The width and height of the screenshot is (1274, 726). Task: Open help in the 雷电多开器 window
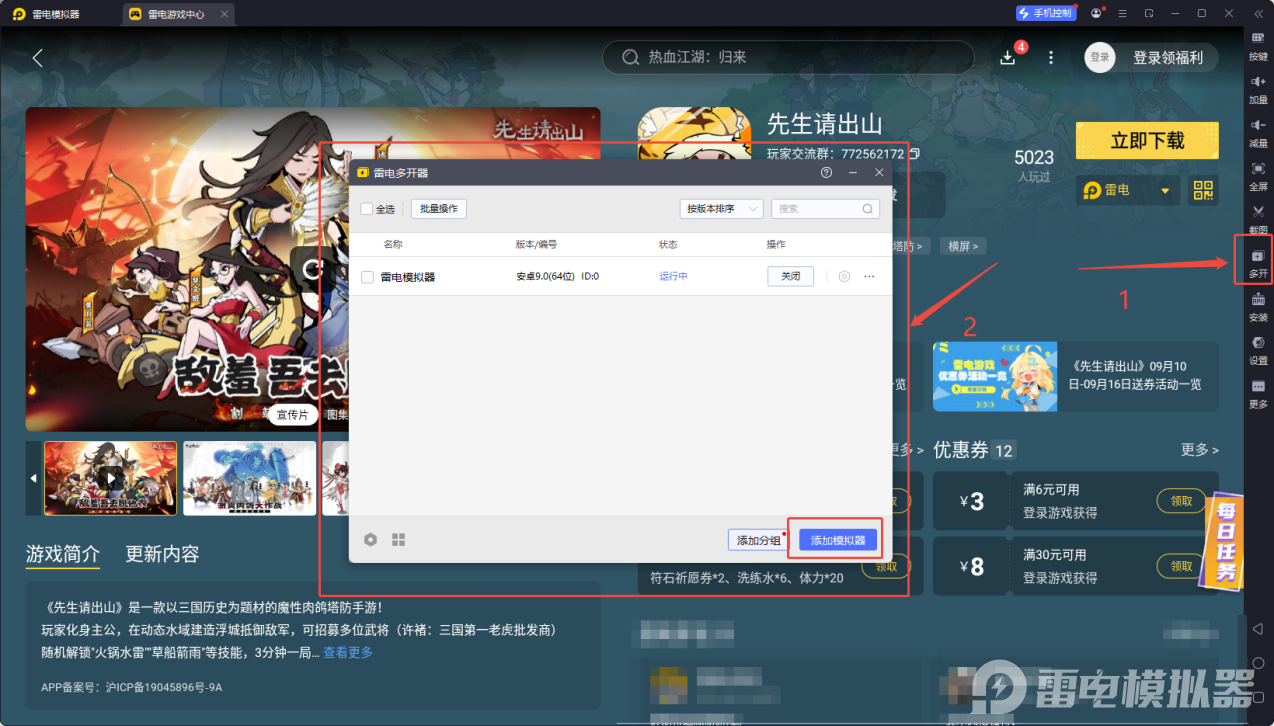[x=826, y=172]
